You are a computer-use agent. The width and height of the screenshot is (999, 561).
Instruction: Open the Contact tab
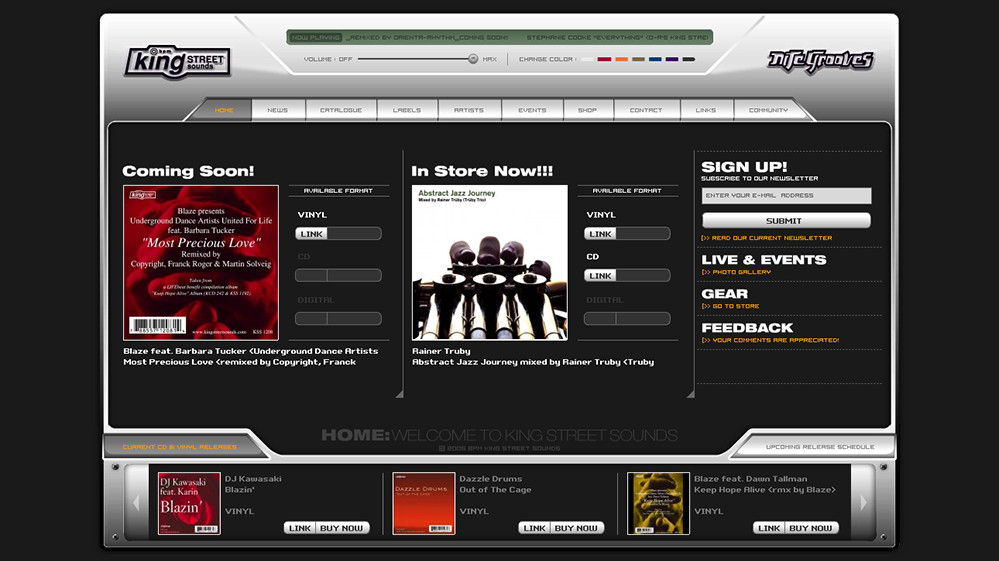coord(646,110)
